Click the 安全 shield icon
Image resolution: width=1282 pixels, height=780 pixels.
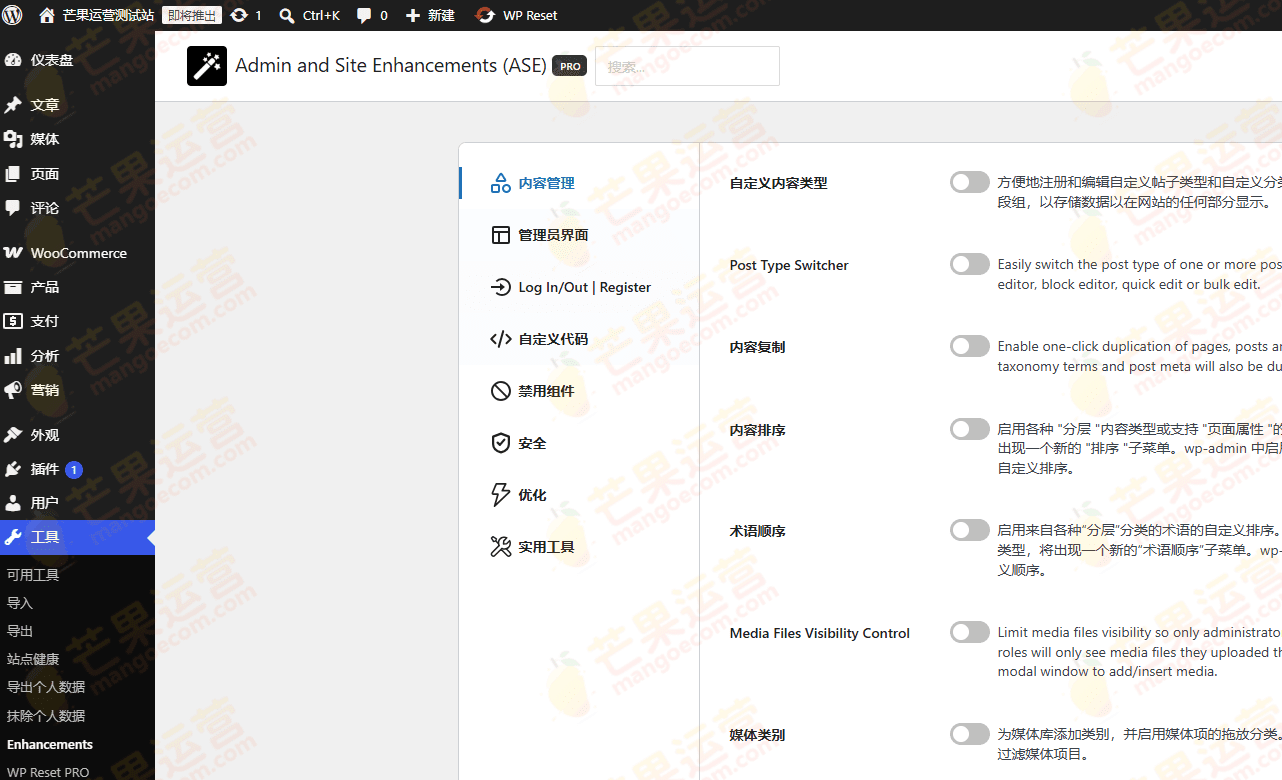501,443
